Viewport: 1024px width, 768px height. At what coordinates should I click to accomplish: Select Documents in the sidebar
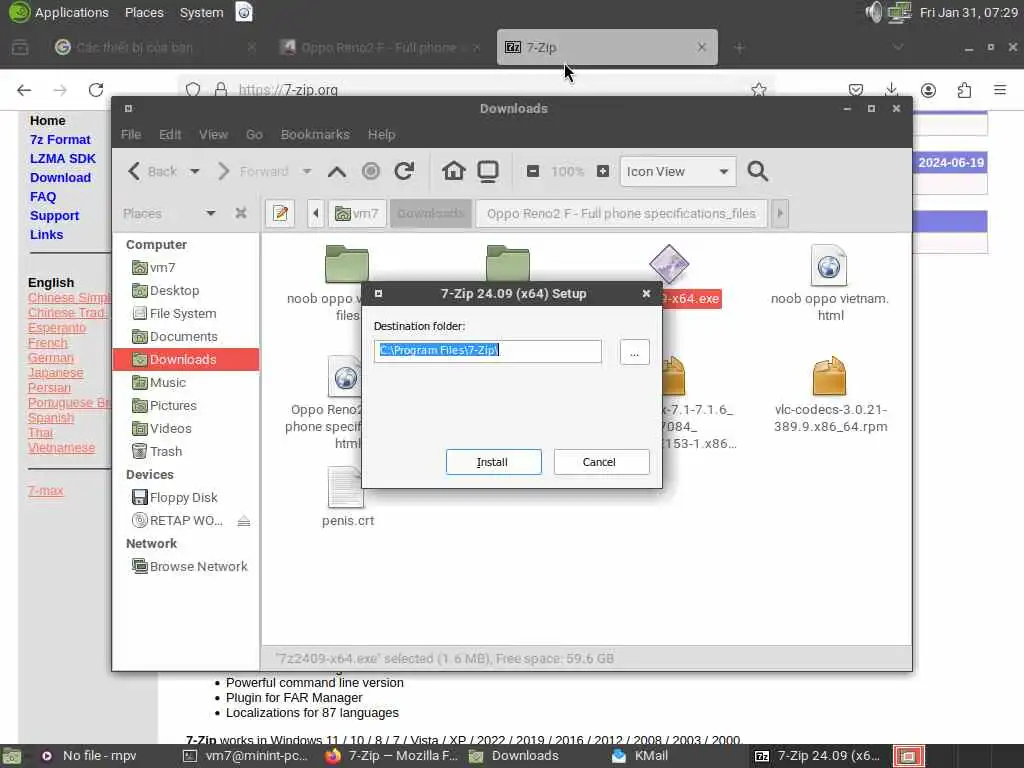[x=186, y=336]
